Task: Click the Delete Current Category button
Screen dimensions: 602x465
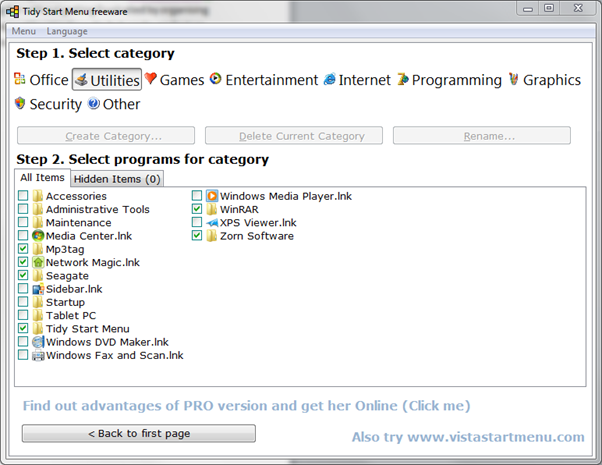Action: (294, 136)
